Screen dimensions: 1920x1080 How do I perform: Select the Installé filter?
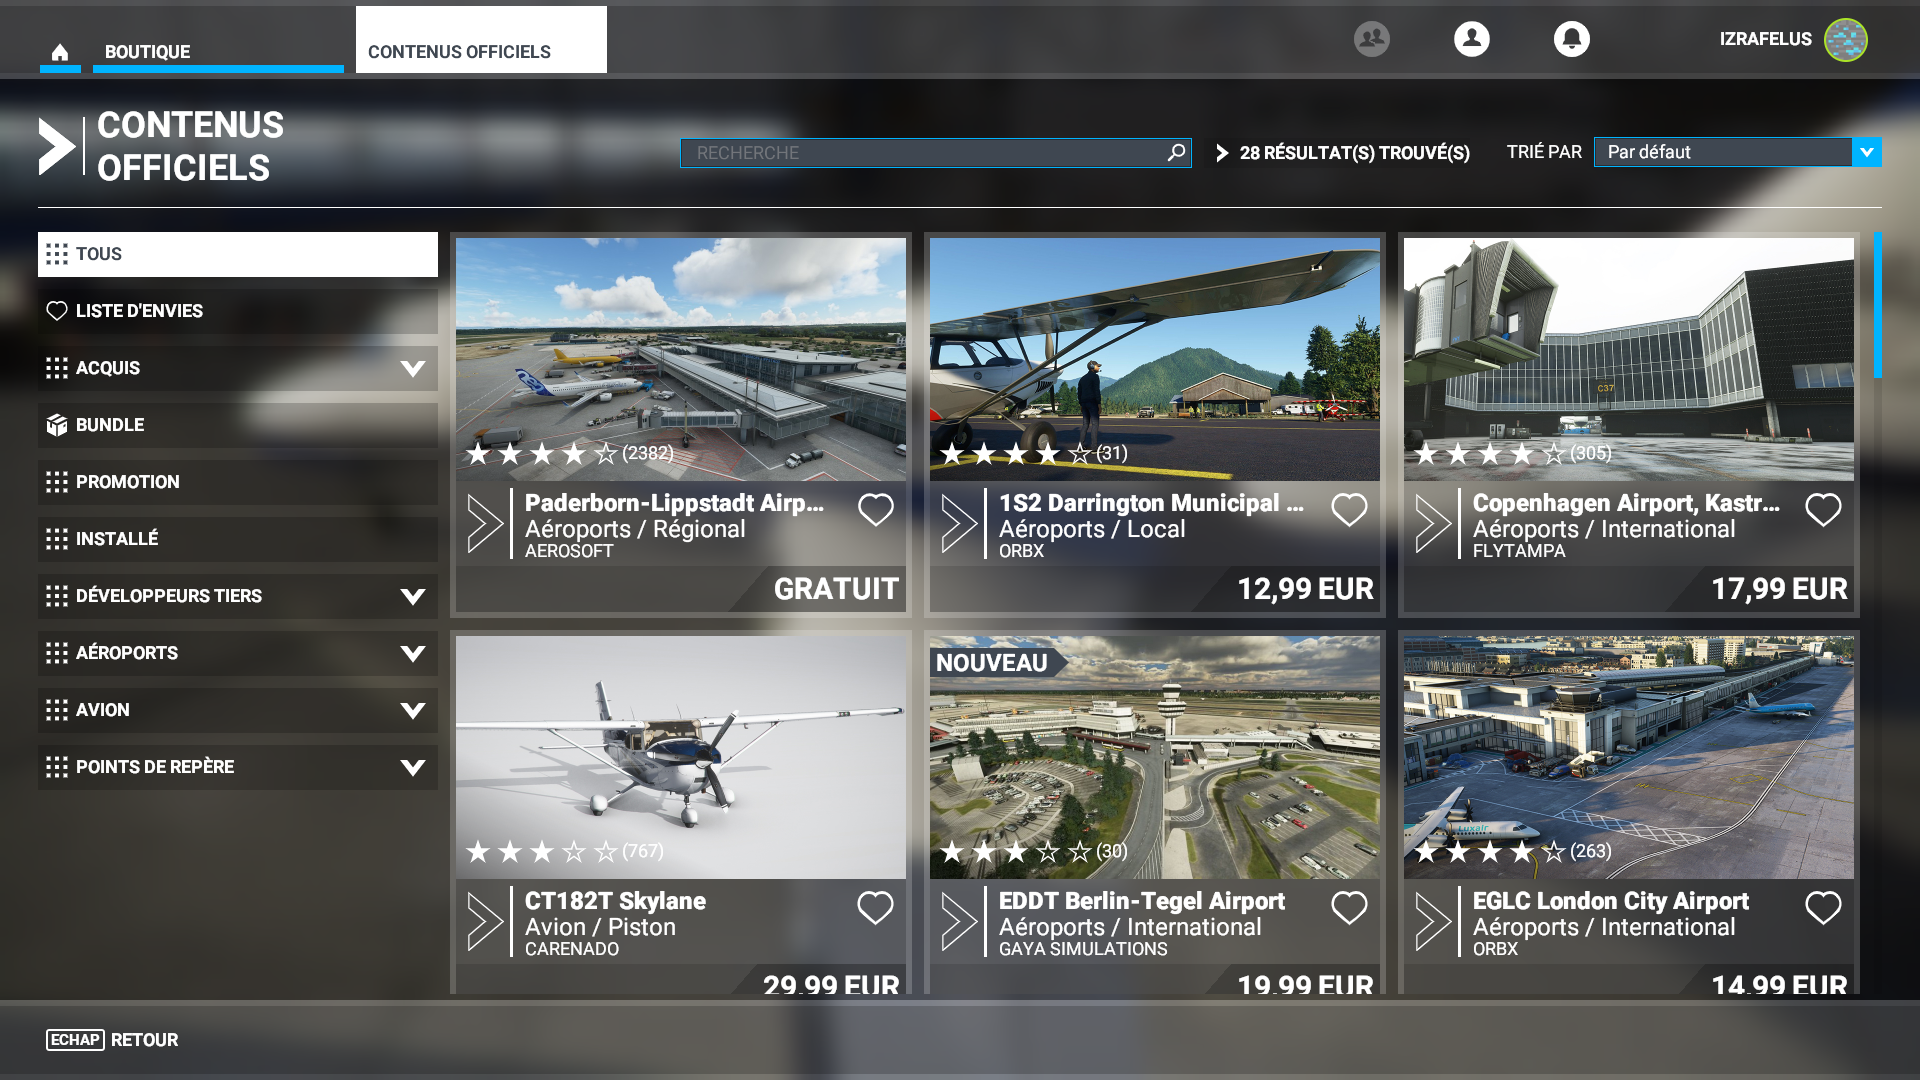coord(238,539)
